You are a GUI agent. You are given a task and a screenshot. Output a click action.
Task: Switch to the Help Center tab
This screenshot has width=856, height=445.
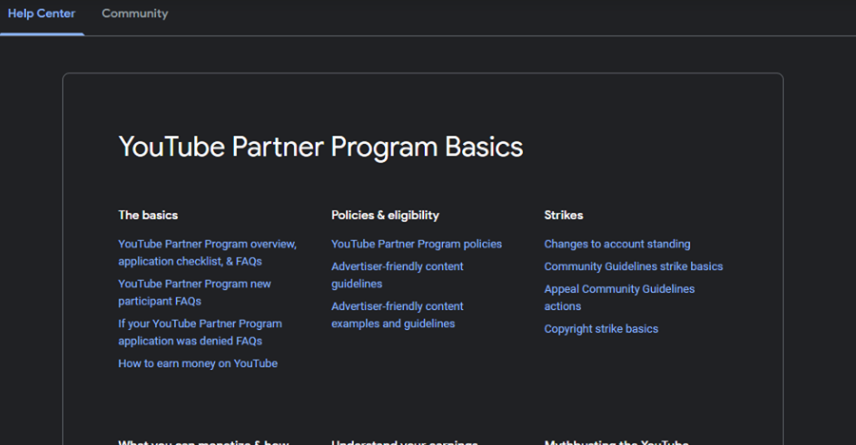[x=41, y=14]
